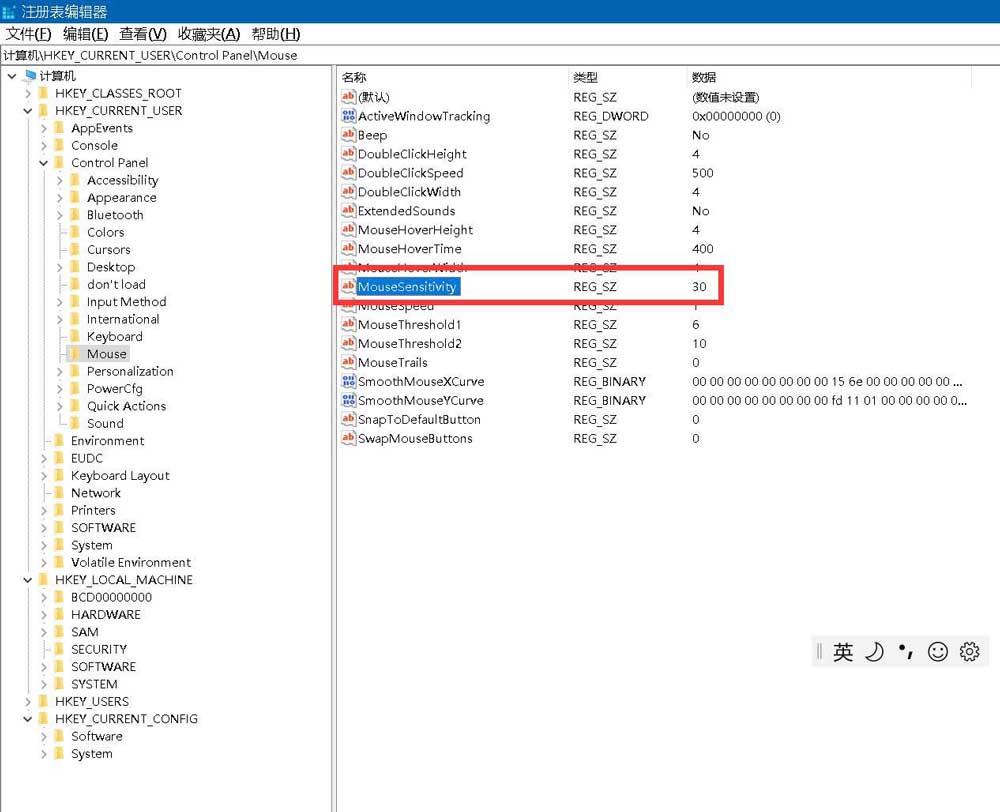
Task: Switch input language with the 英 button
Action: coord(843,652)
